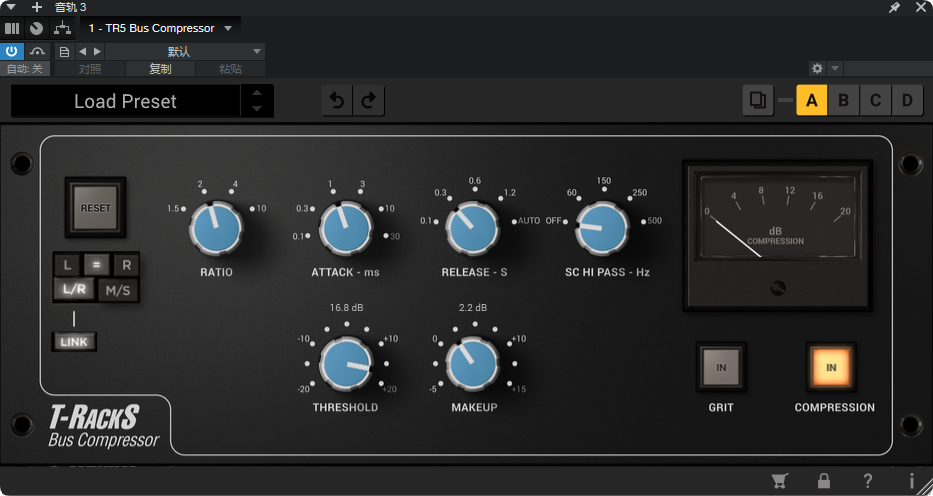Pin the plugin window
This screenshot has height=496, width=933.
point(894,7)
